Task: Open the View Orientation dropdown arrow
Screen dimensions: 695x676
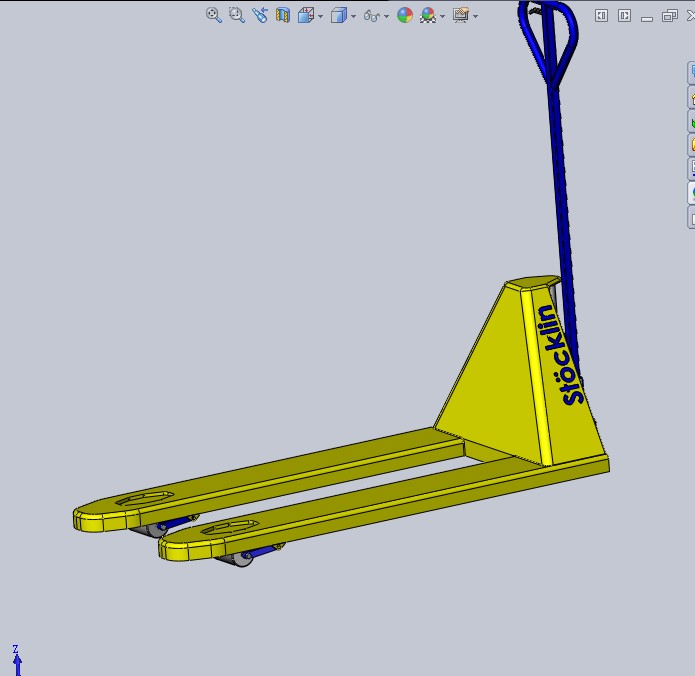Action: pyautogui.click(x=320, y=16)
